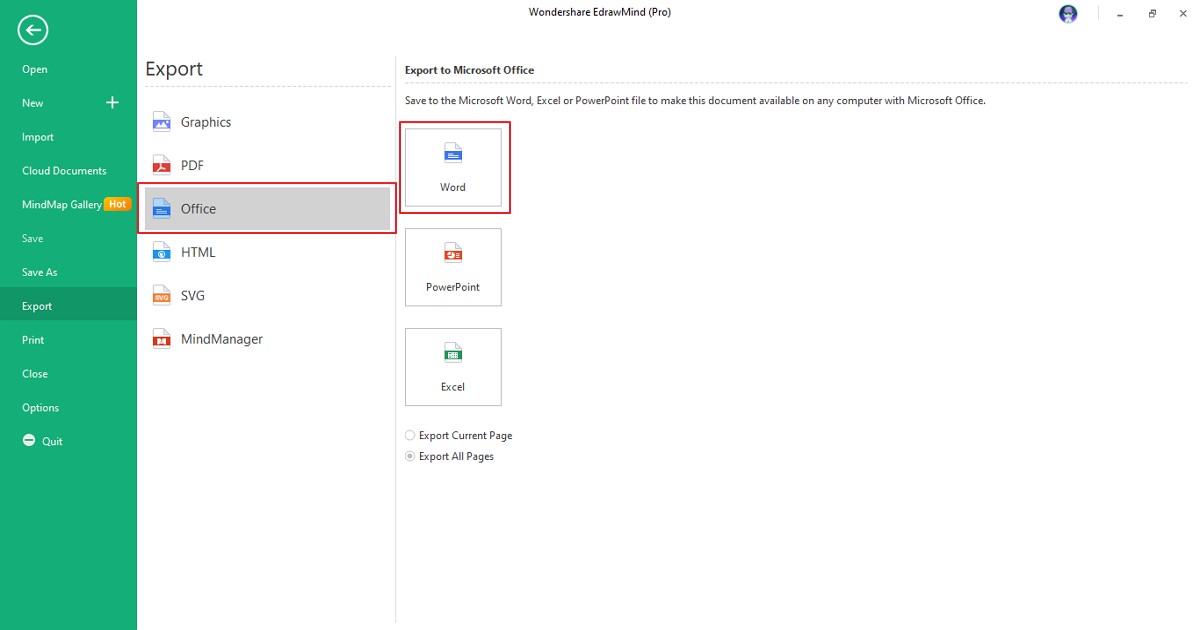Export to Excel button
This screenshot has width=1200, height=630.
coord(453,367)
